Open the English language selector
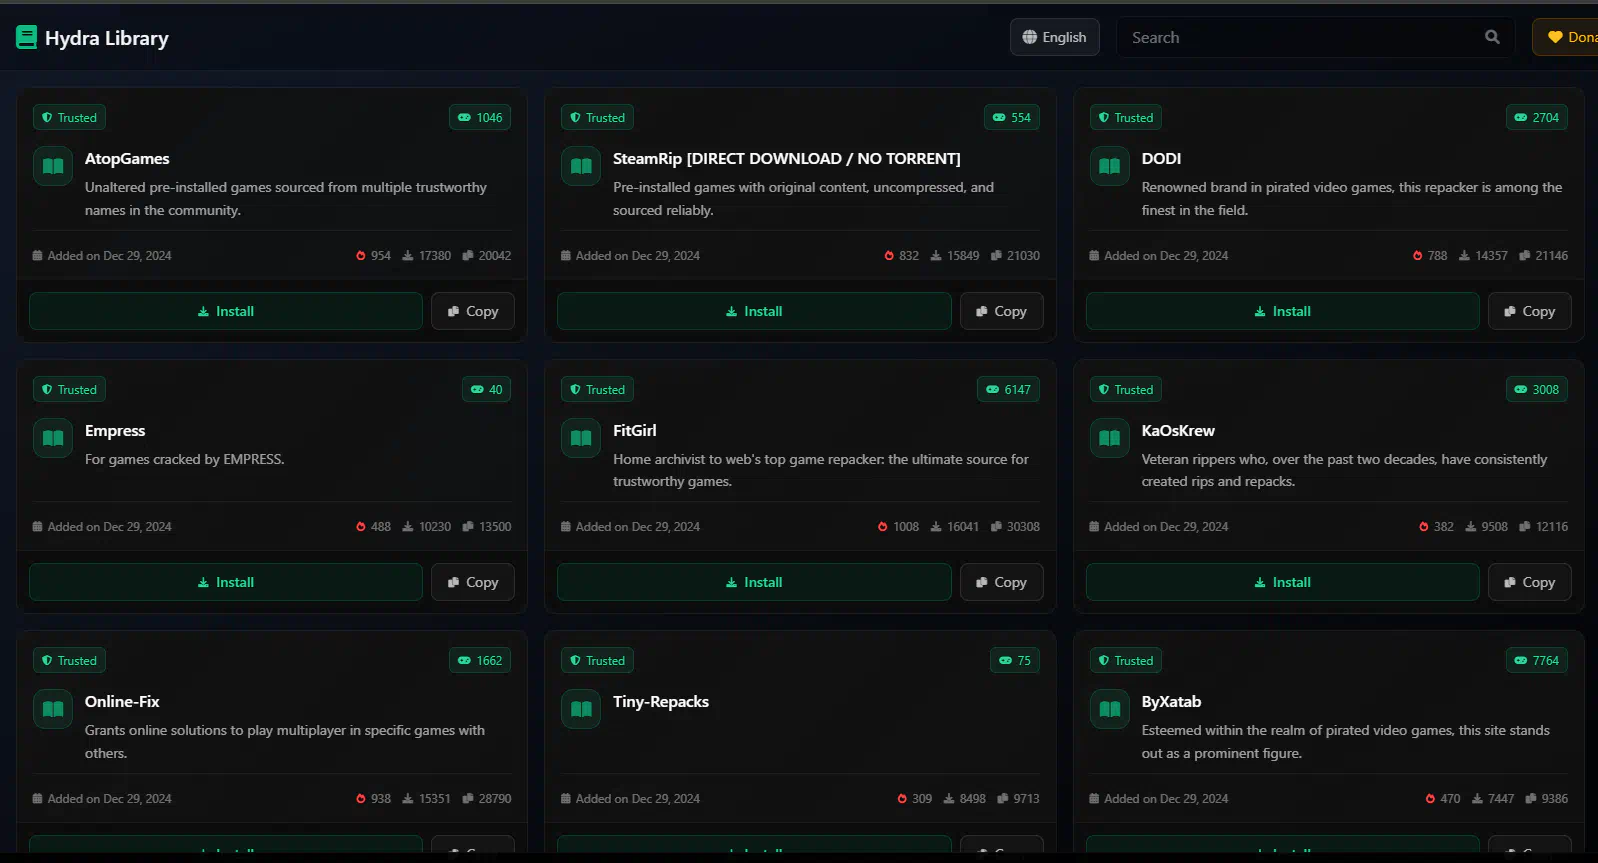This screenshot has width=1598, height=863. [1054, 37]
